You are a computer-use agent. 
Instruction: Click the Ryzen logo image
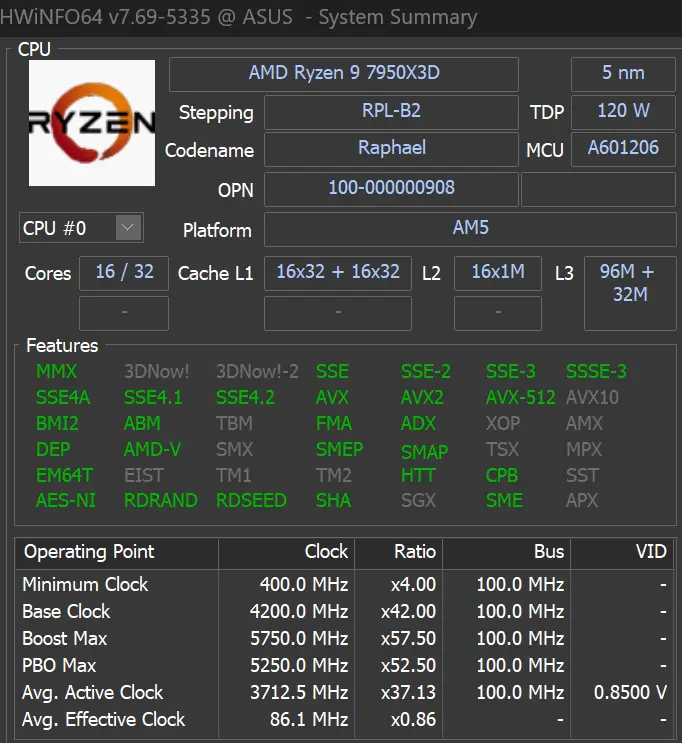[92, 123]
